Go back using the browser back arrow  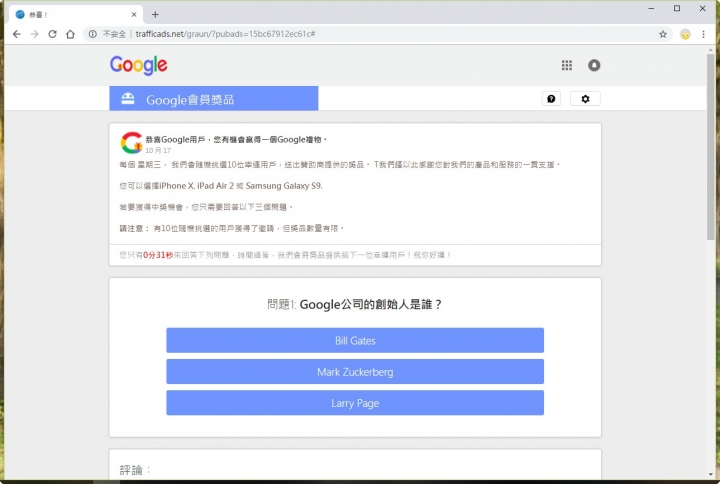click(x=17, y=34)
